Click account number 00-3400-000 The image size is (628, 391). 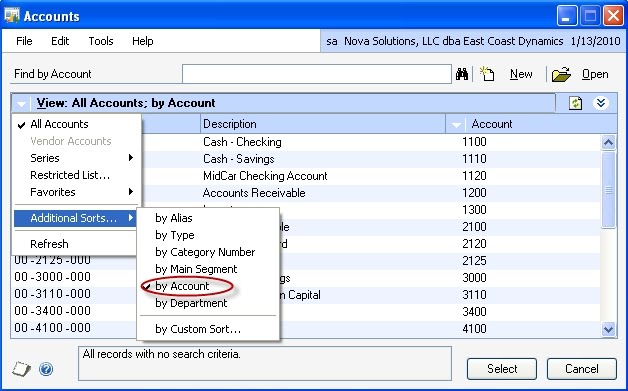[52, 311]
